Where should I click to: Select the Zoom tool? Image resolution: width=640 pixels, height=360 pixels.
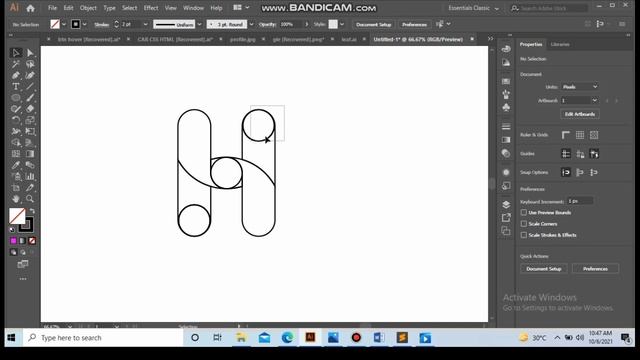(30, 199)
